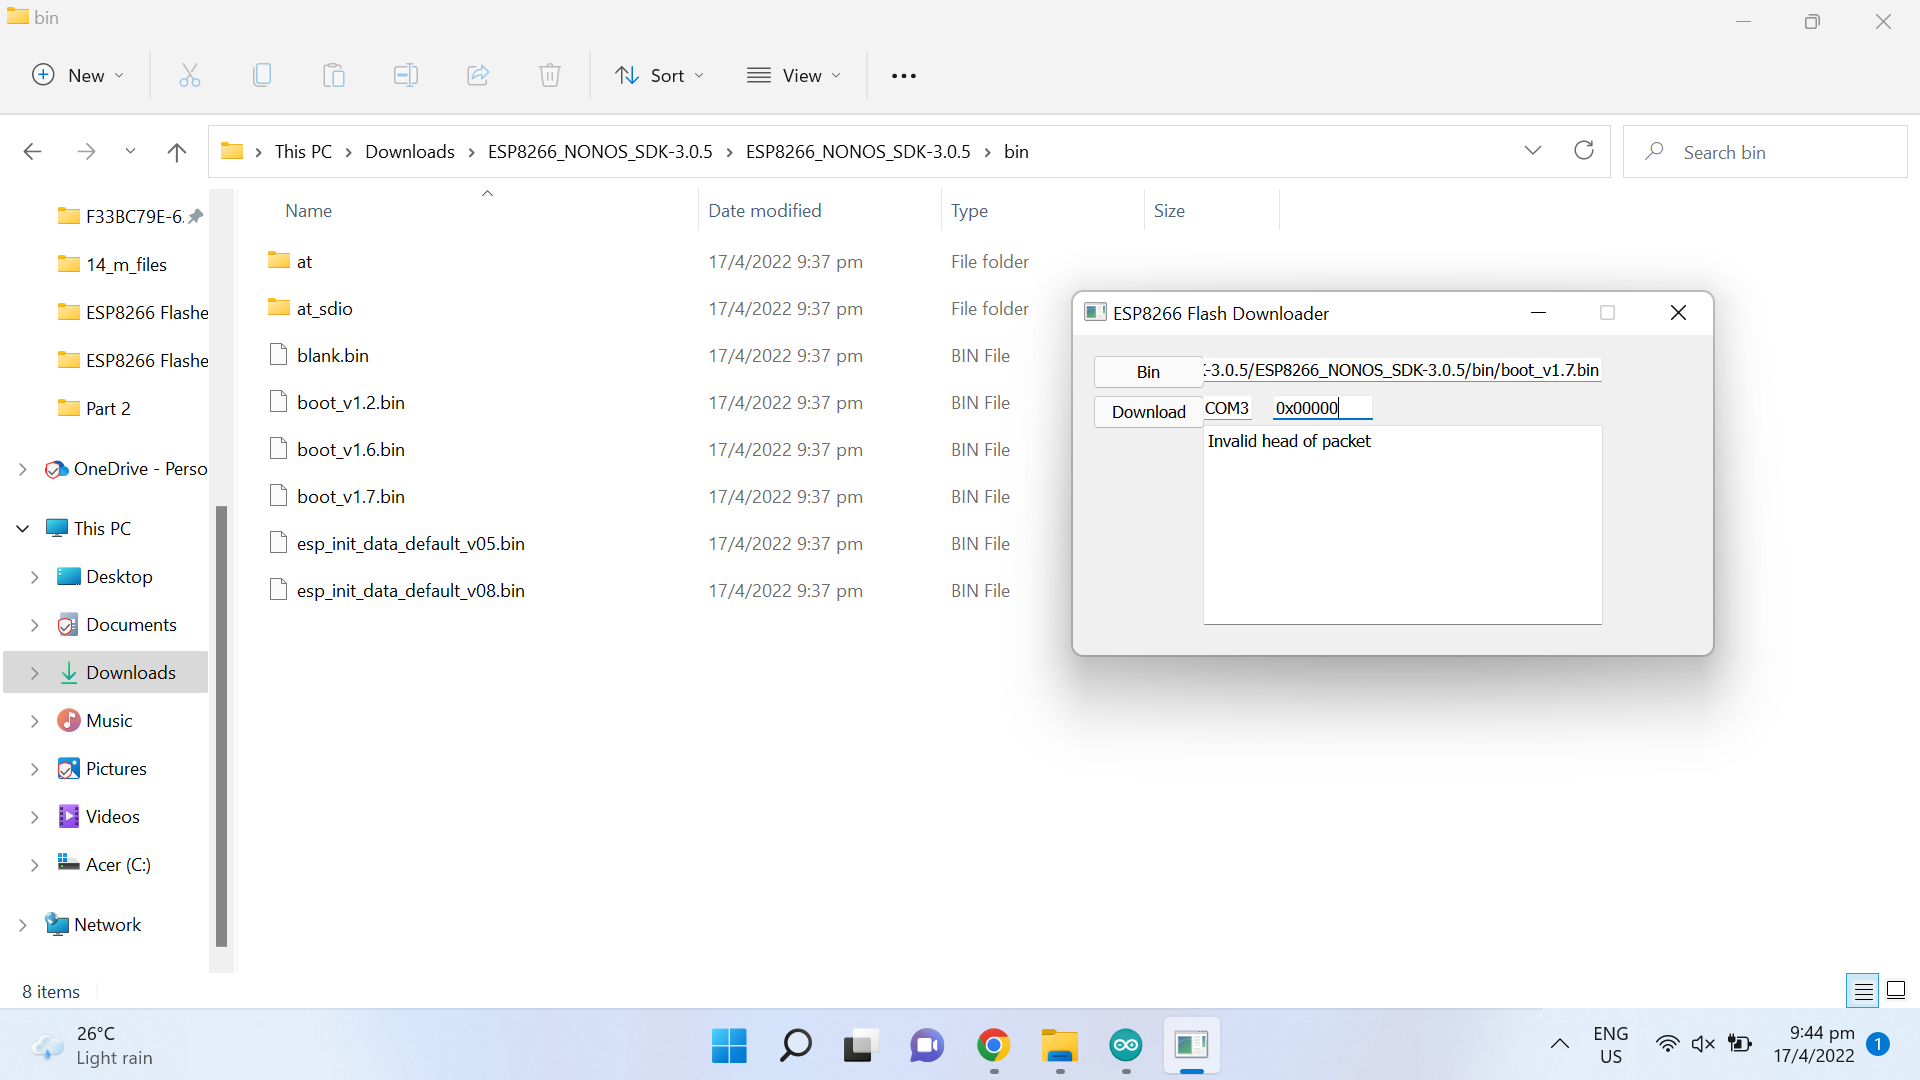1920x1080 pixels.
Task: Open the Sort dropdown menu
Action: point(660,76)
